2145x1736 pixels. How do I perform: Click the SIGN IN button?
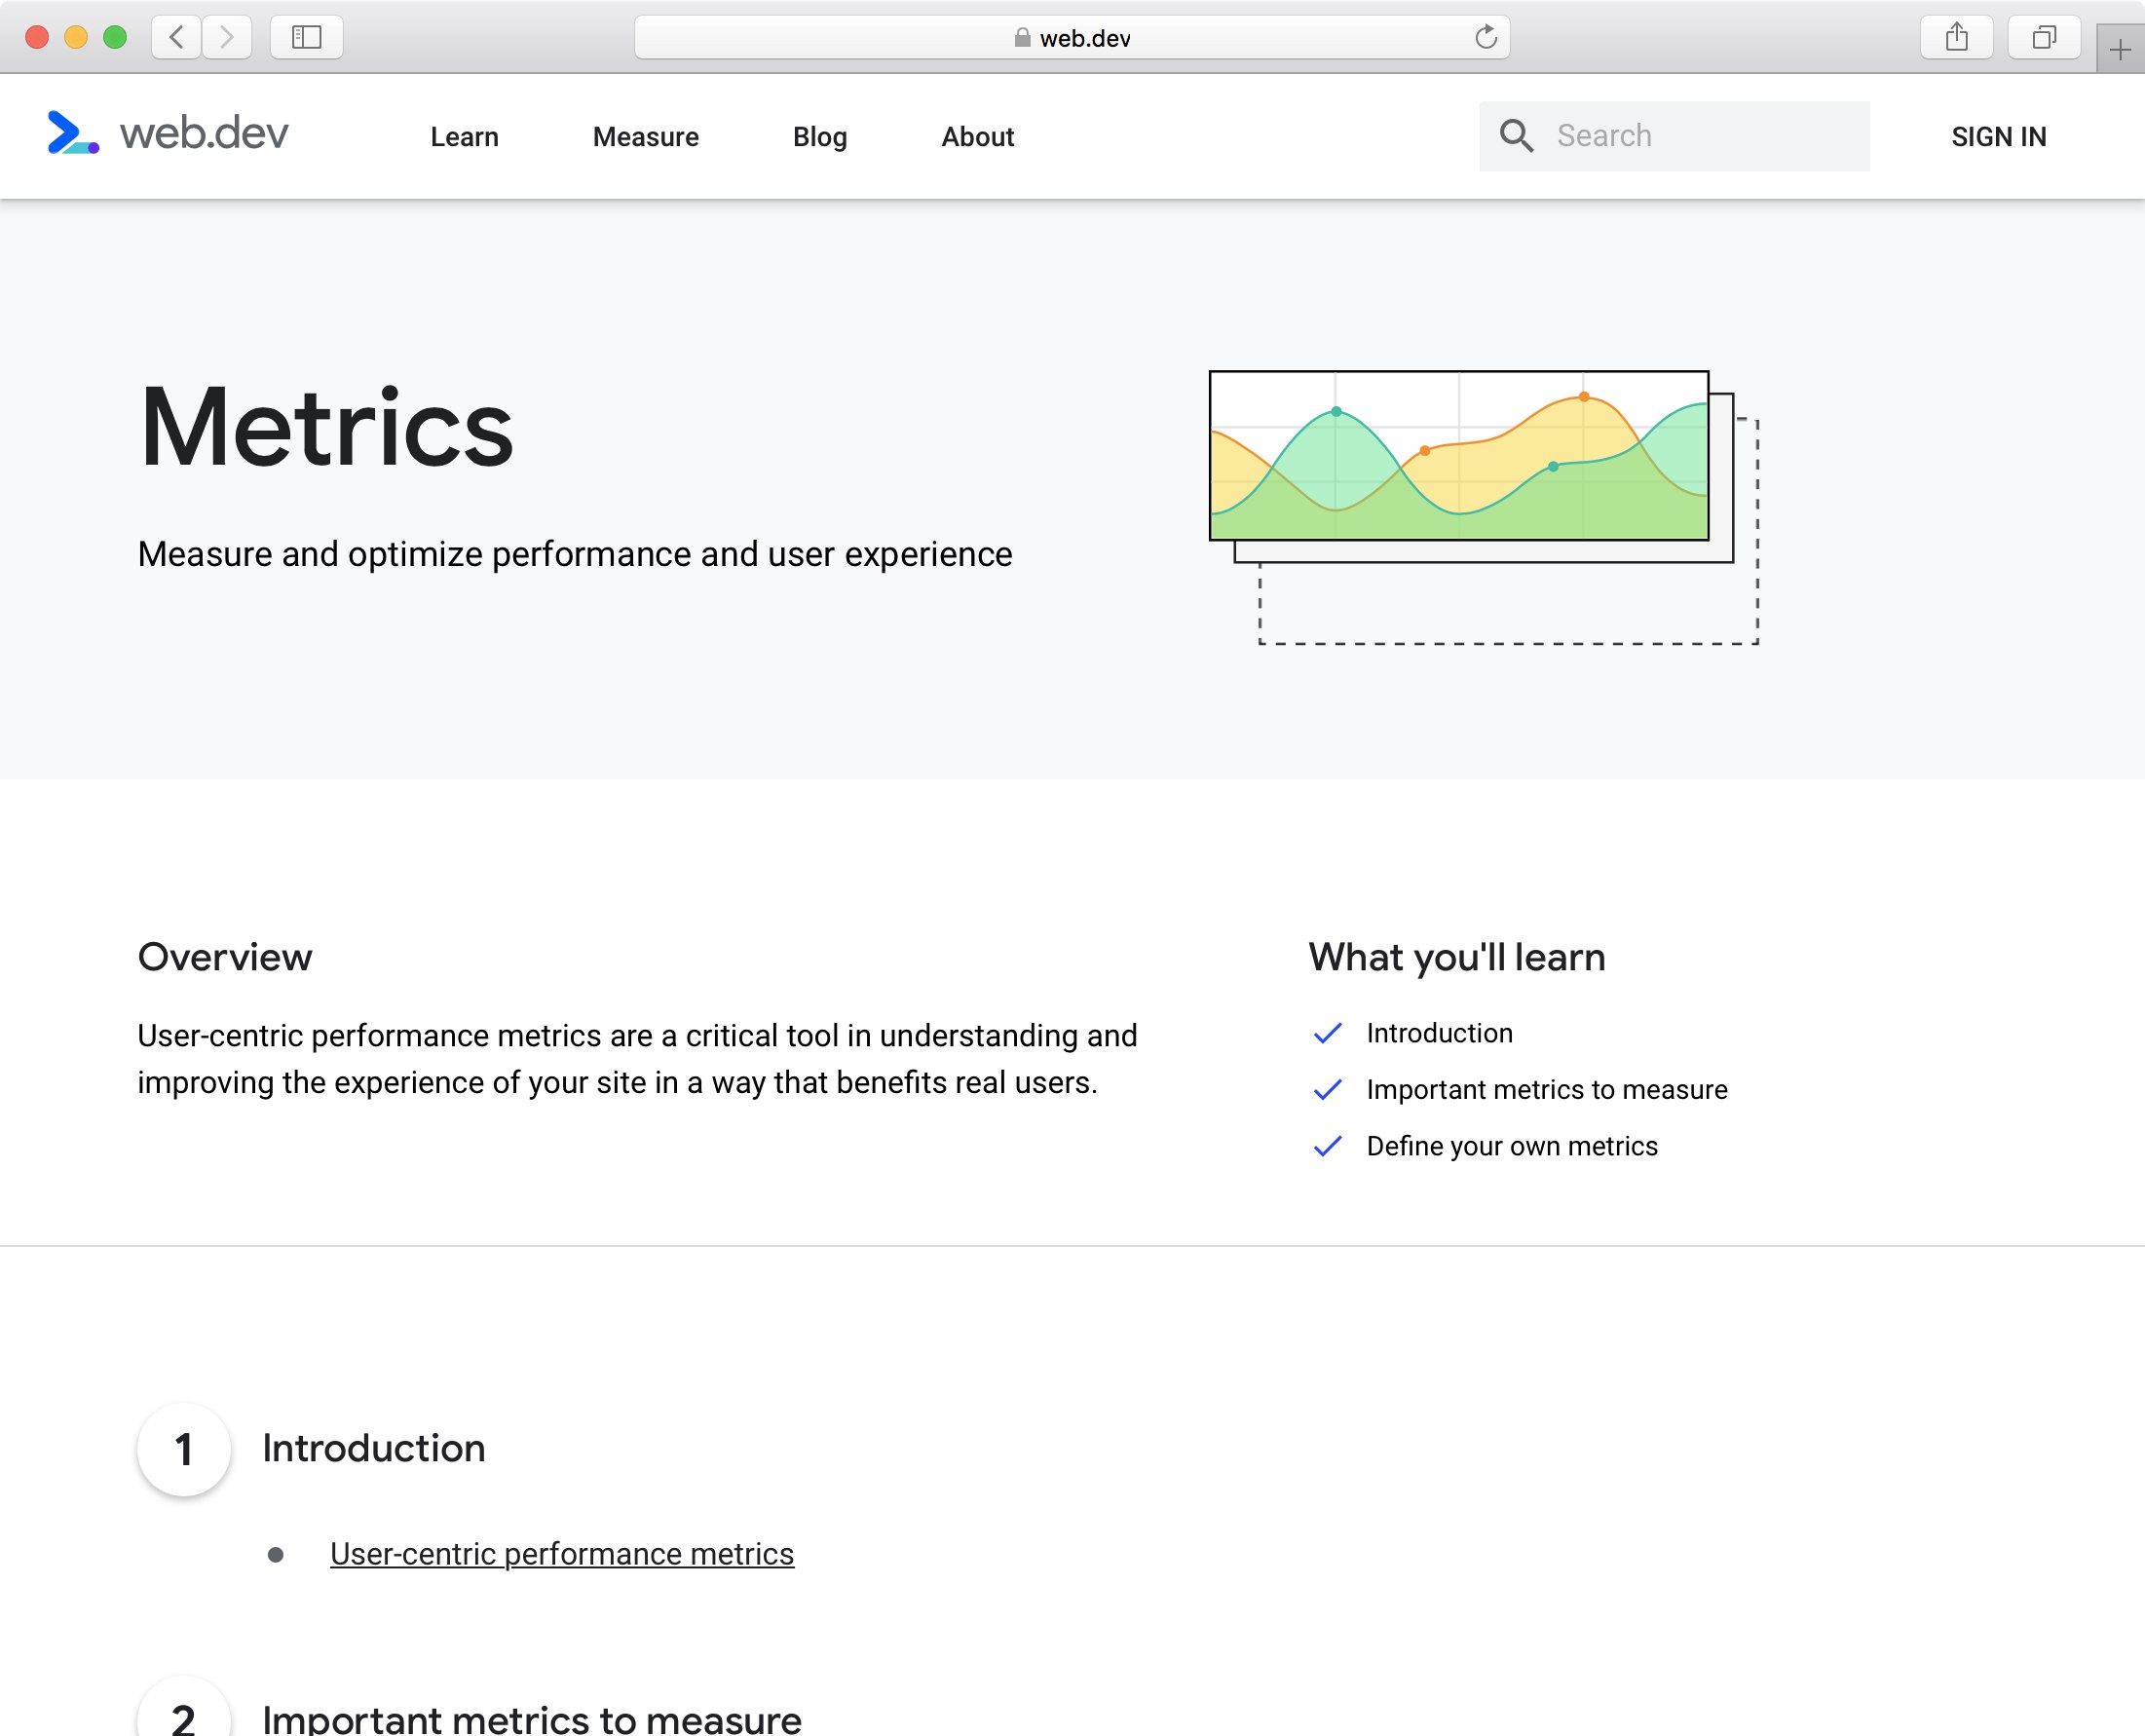point(1998,137)
